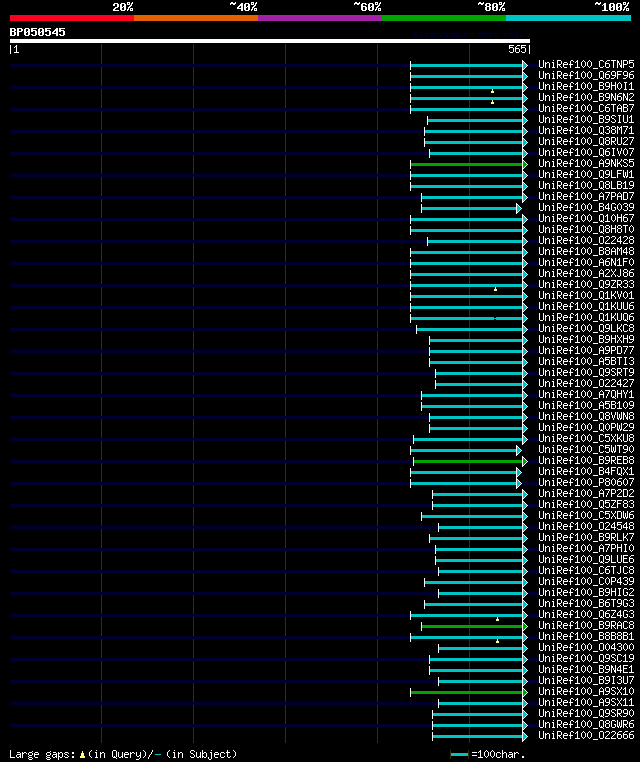Select the UniRef100_Q6IV07 hit label
This screenshot has width=640, height=762.
[586, 152]
